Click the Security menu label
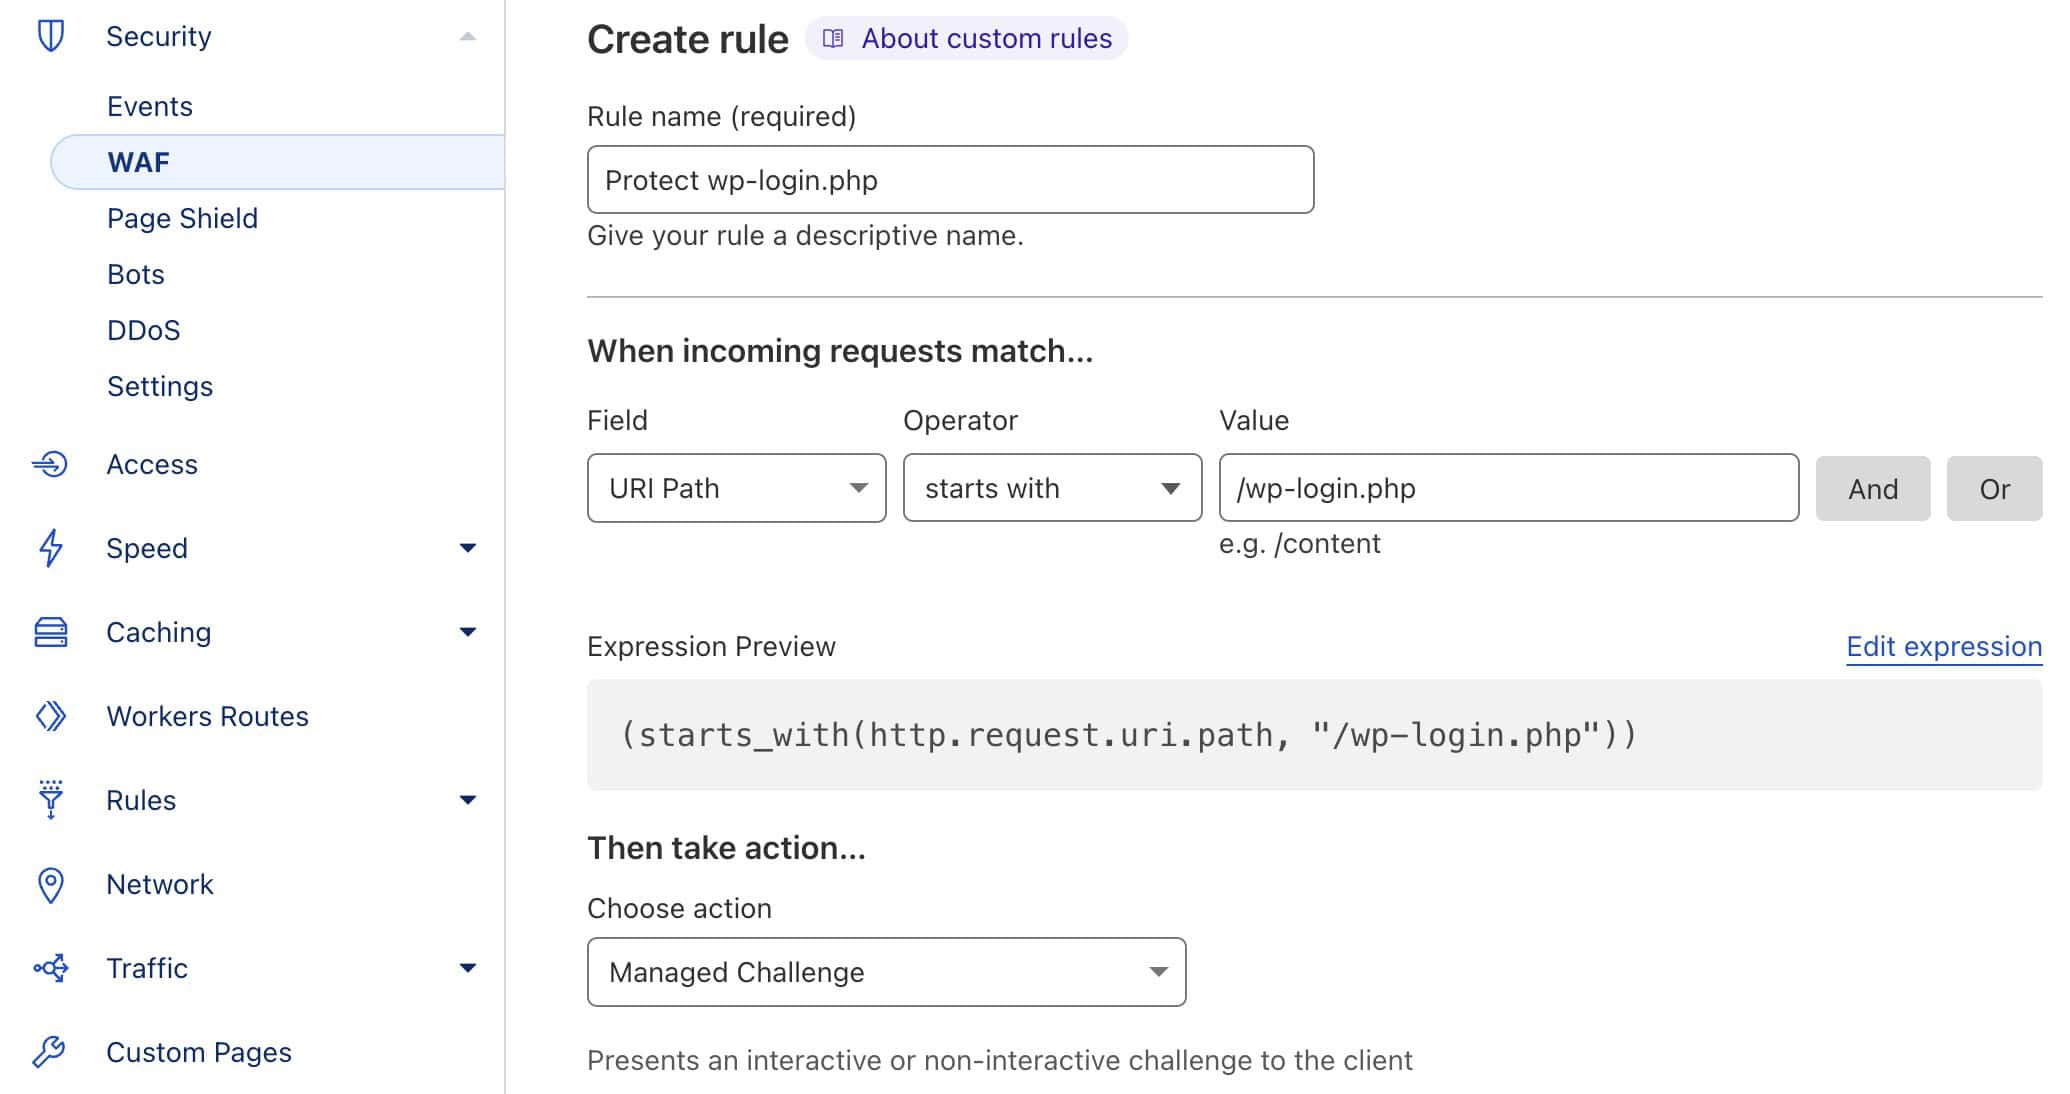This screenshot has height=1094, width=2070. click(159, 36)
